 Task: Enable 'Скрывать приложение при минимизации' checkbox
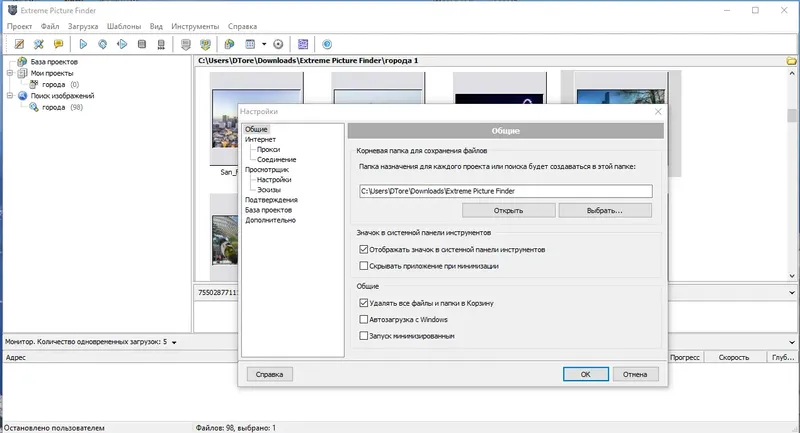363,266
